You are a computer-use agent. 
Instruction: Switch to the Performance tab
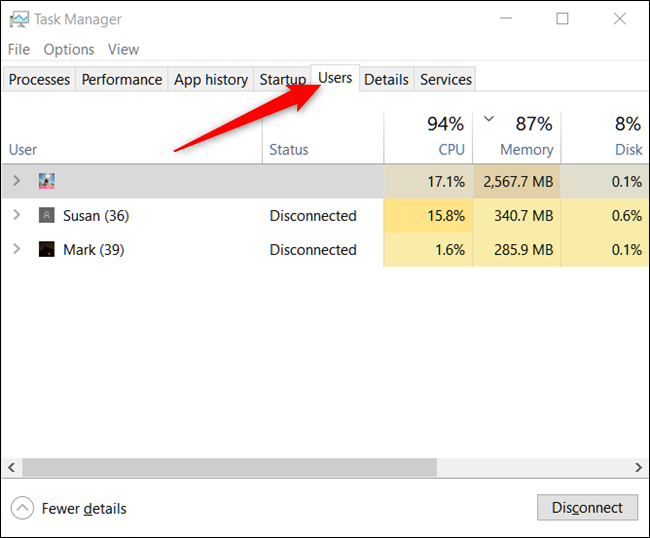coord(121,79)
